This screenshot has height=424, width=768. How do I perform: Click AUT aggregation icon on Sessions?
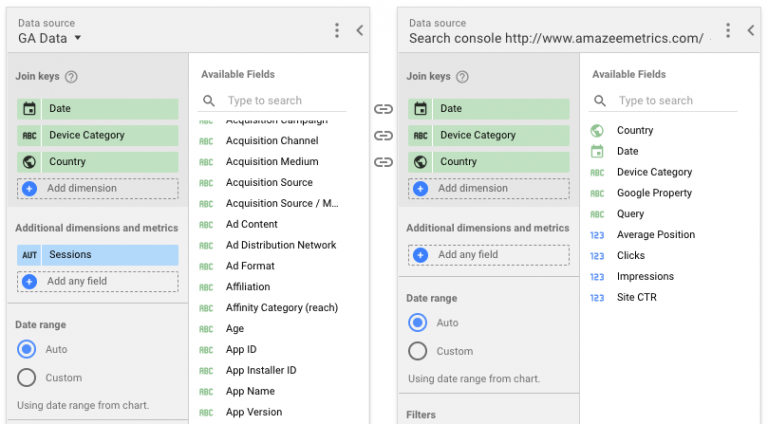click(29, 255)
